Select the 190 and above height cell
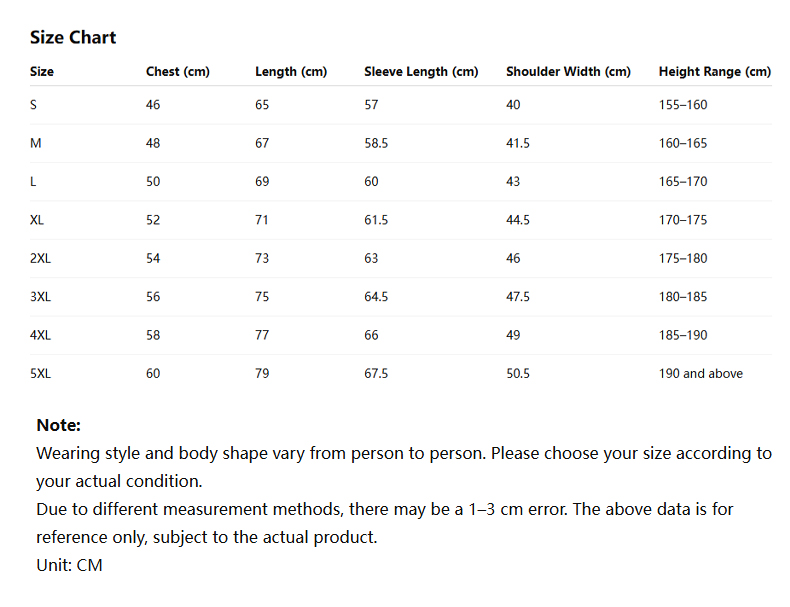Viewport: 790px width, 607px height. click(701, 373)
